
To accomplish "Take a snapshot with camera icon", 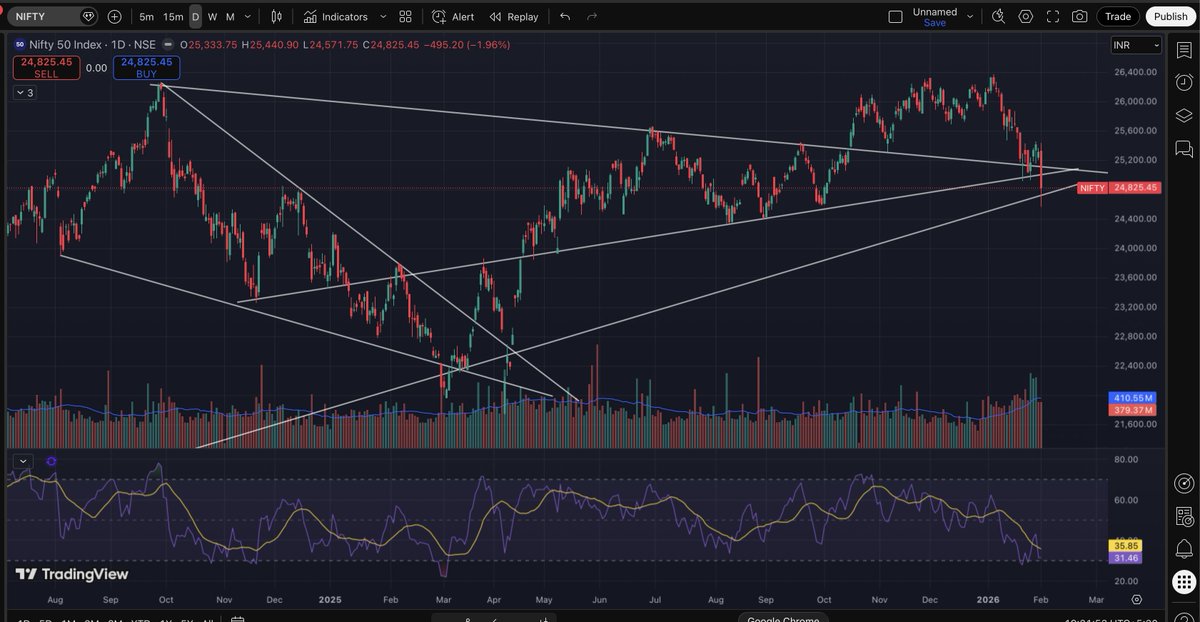I will tap(1080, 16).
